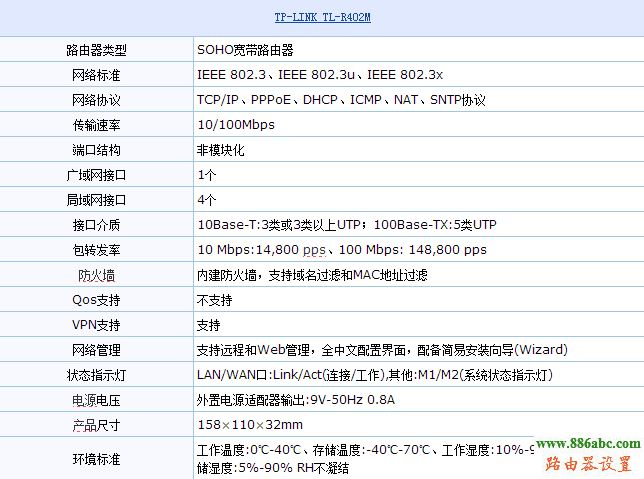Select the 9V-50Hz 0.8A power text
The width and height of the screenshot is (644, 479).
296,400
